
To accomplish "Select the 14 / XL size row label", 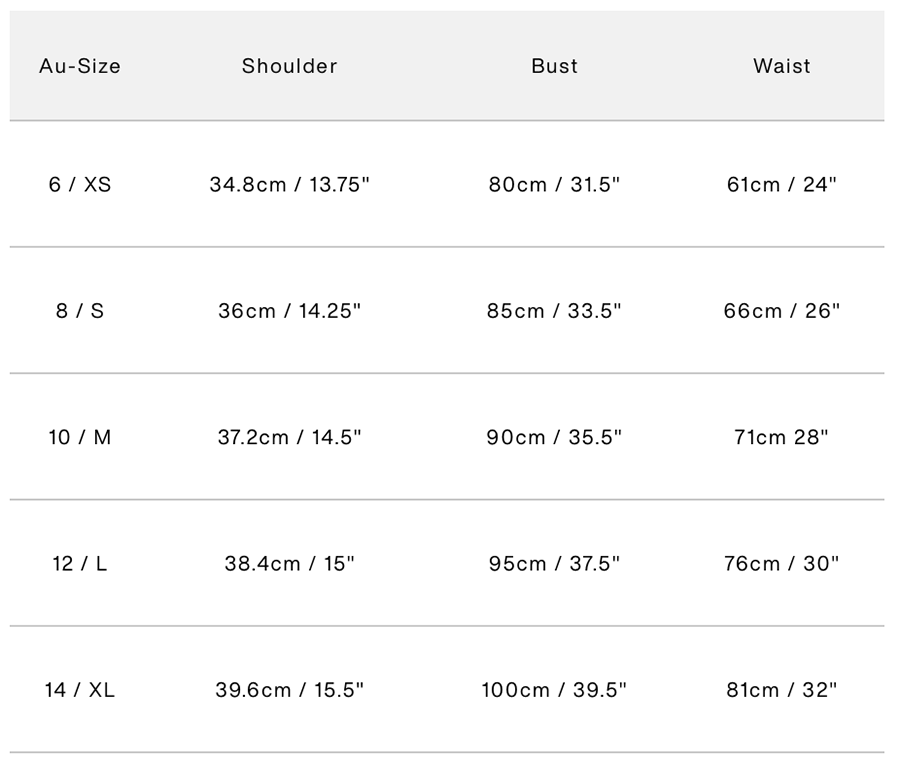I will [80, 690].
